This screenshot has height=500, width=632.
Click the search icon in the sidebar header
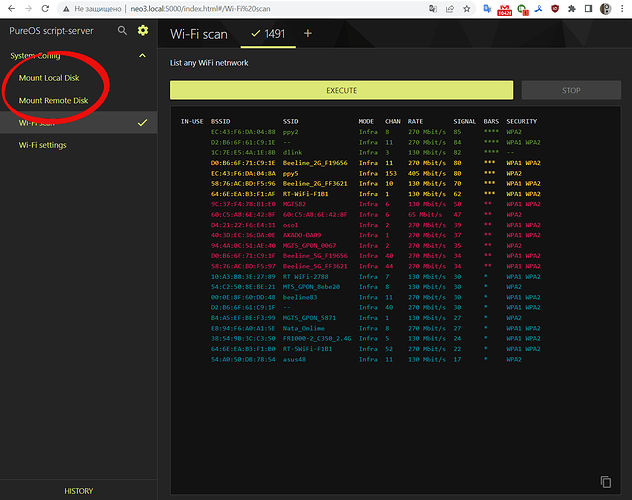tap(122, 31)
